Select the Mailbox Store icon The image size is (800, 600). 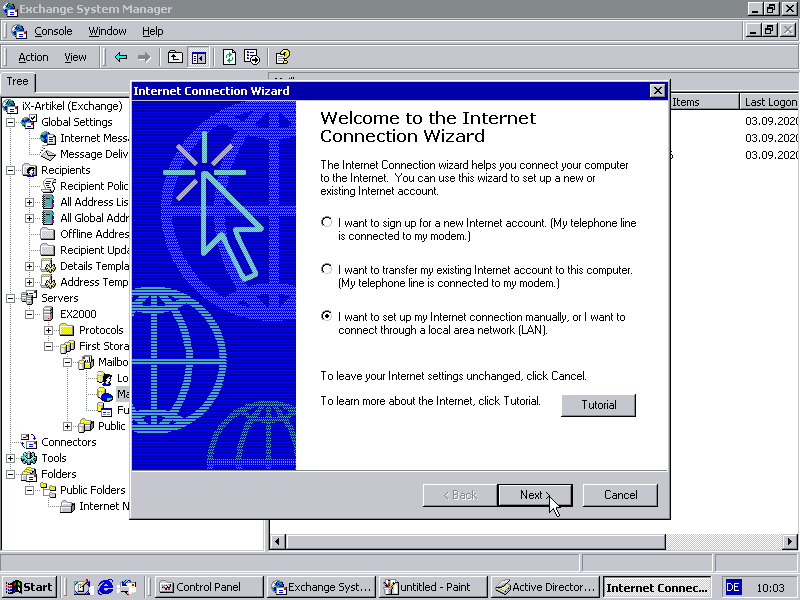[x=86, y=362]
